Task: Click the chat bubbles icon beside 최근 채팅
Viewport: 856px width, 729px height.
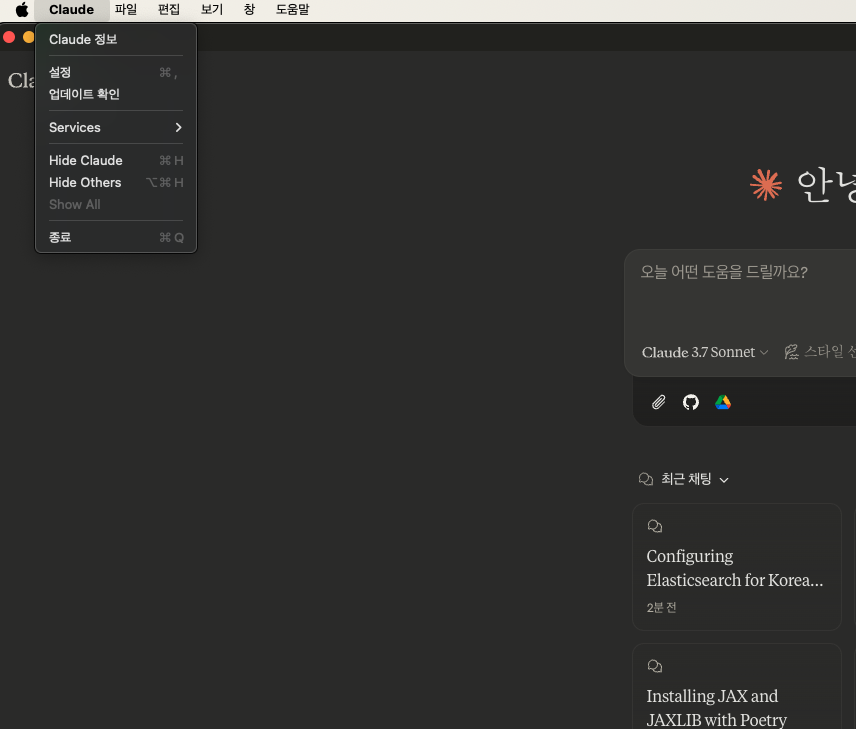Action: click(646, 479)
